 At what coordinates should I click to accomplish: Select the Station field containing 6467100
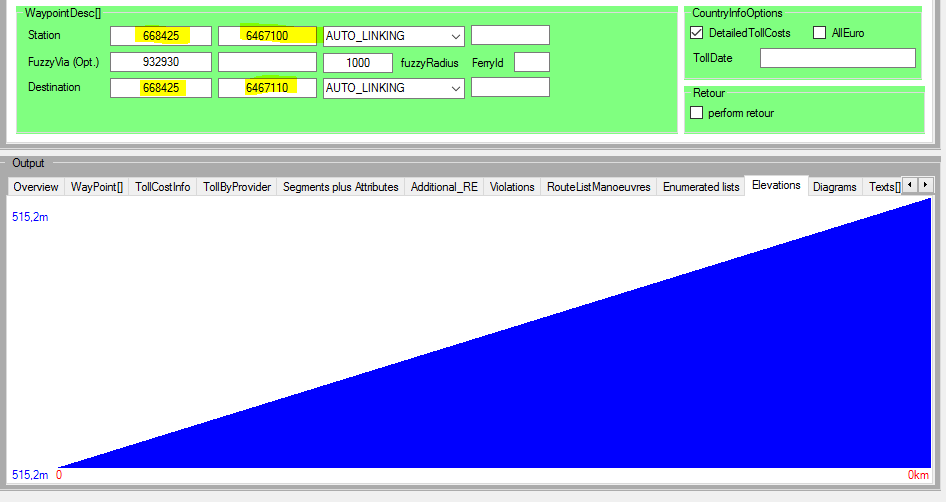click(x=267, y=36)
